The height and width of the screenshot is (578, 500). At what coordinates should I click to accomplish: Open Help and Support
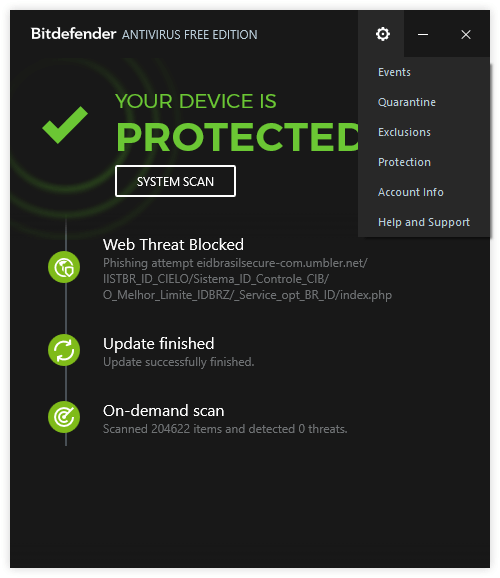424,222
